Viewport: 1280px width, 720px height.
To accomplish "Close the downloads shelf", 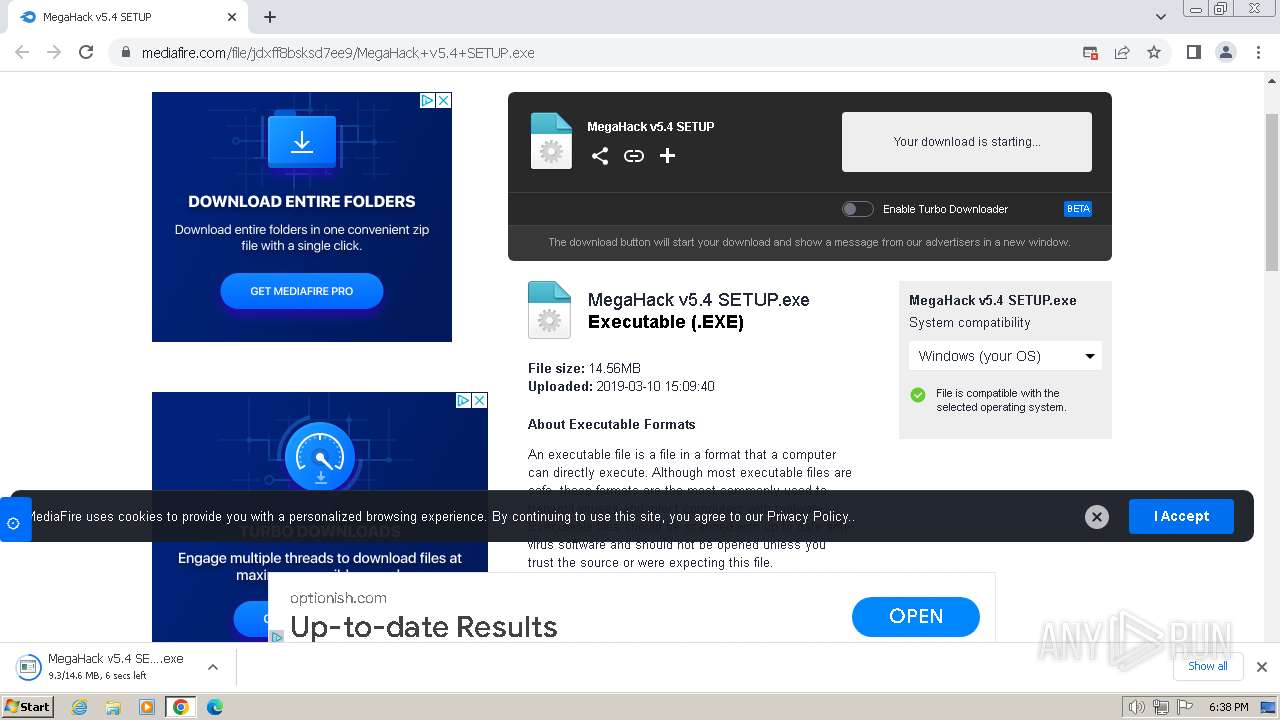I will click(1262, 667).
